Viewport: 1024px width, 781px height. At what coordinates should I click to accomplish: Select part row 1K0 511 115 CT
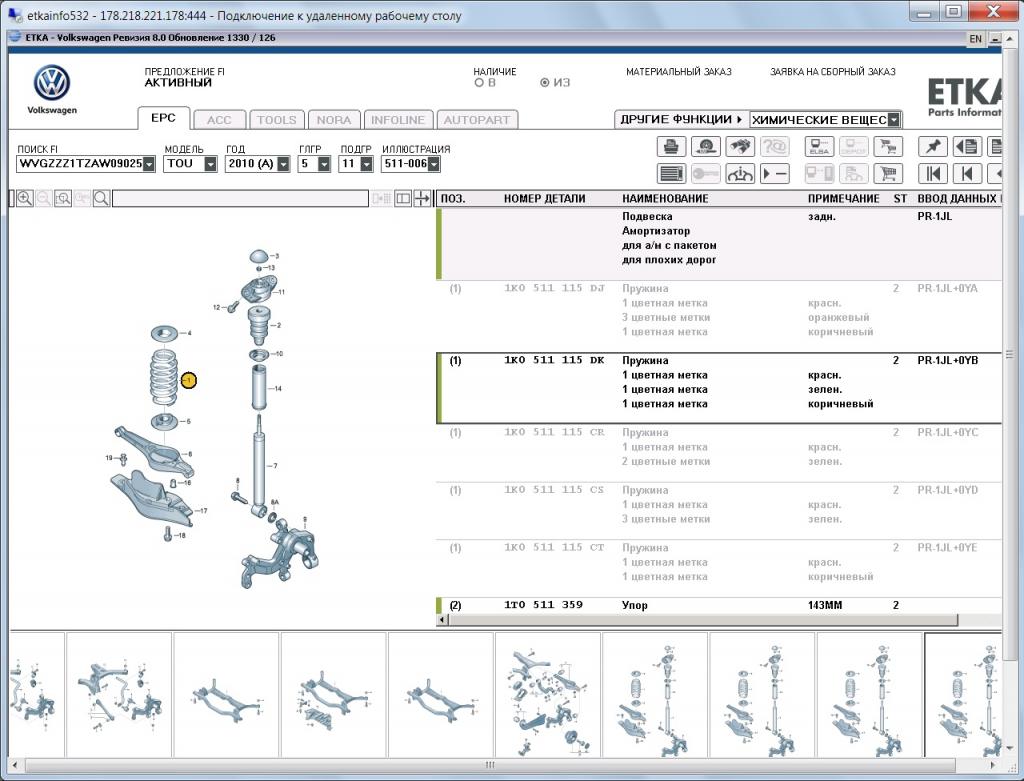[718, 568]
